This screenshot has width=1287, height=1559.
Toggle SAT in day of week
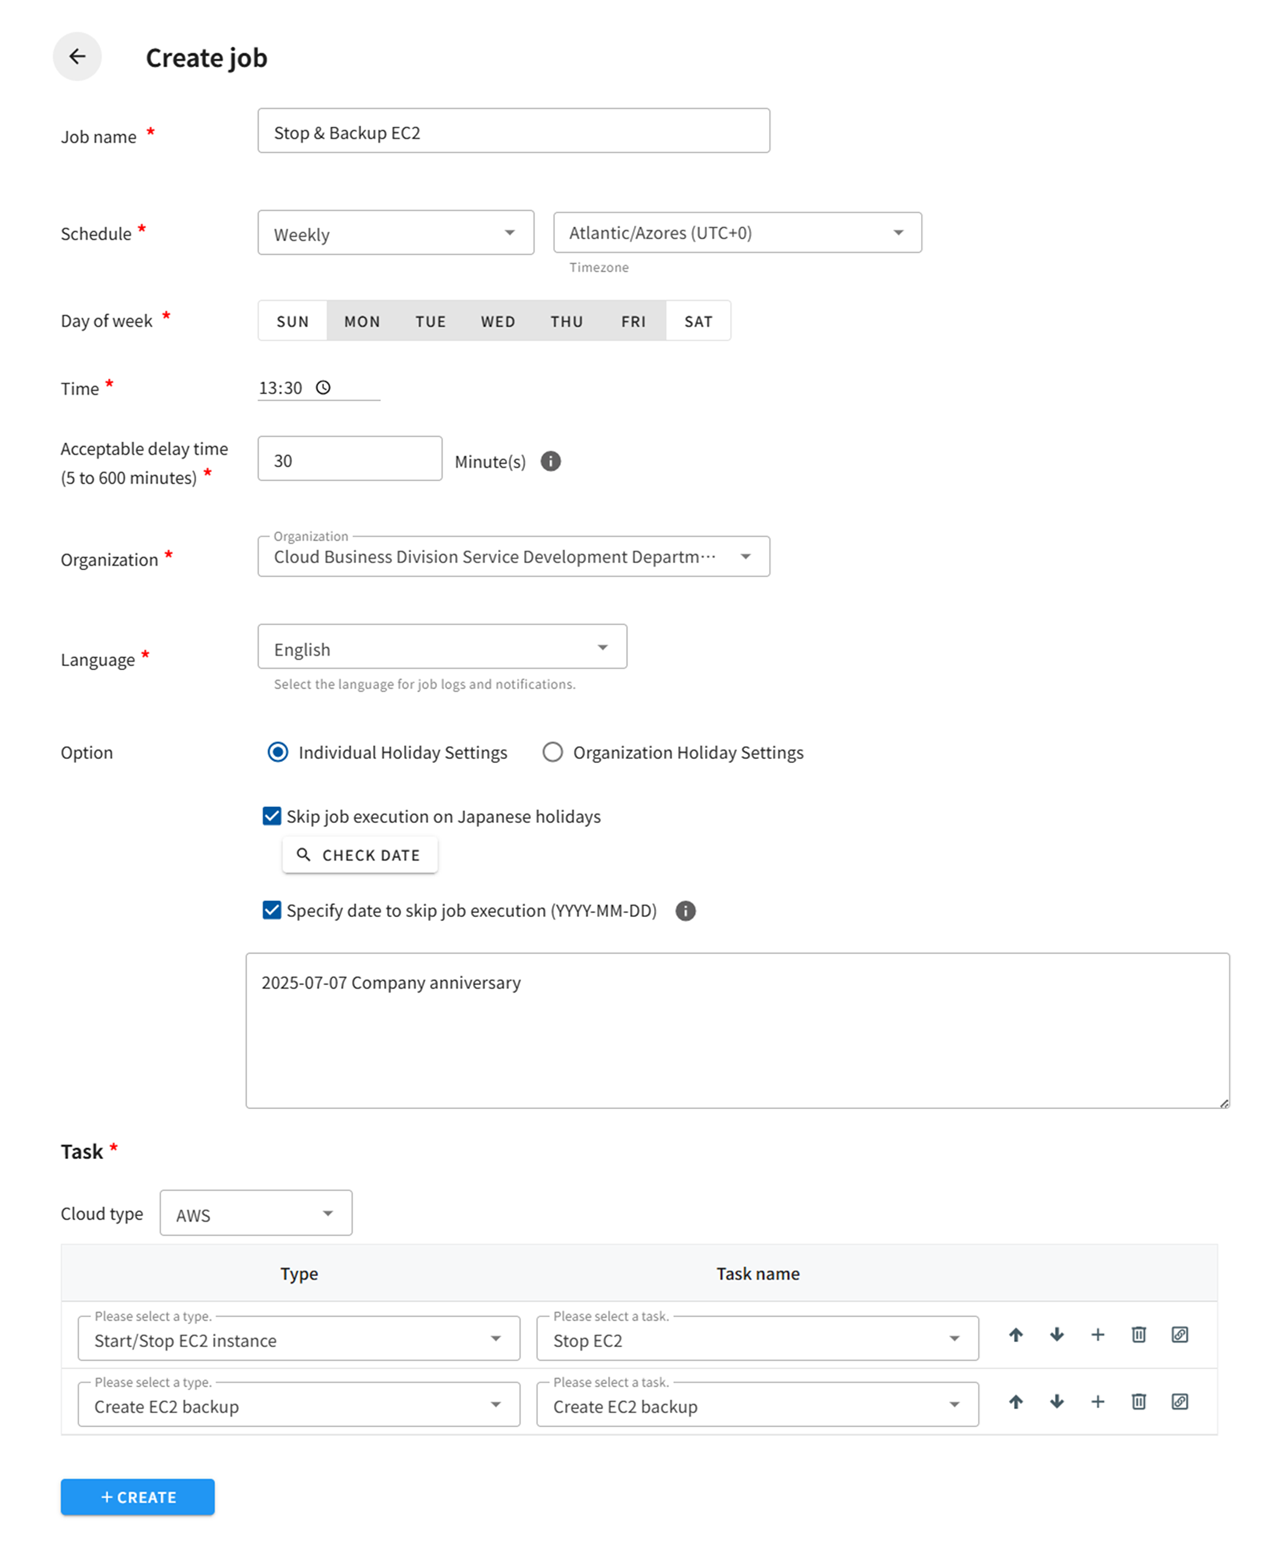click(699, 321)
